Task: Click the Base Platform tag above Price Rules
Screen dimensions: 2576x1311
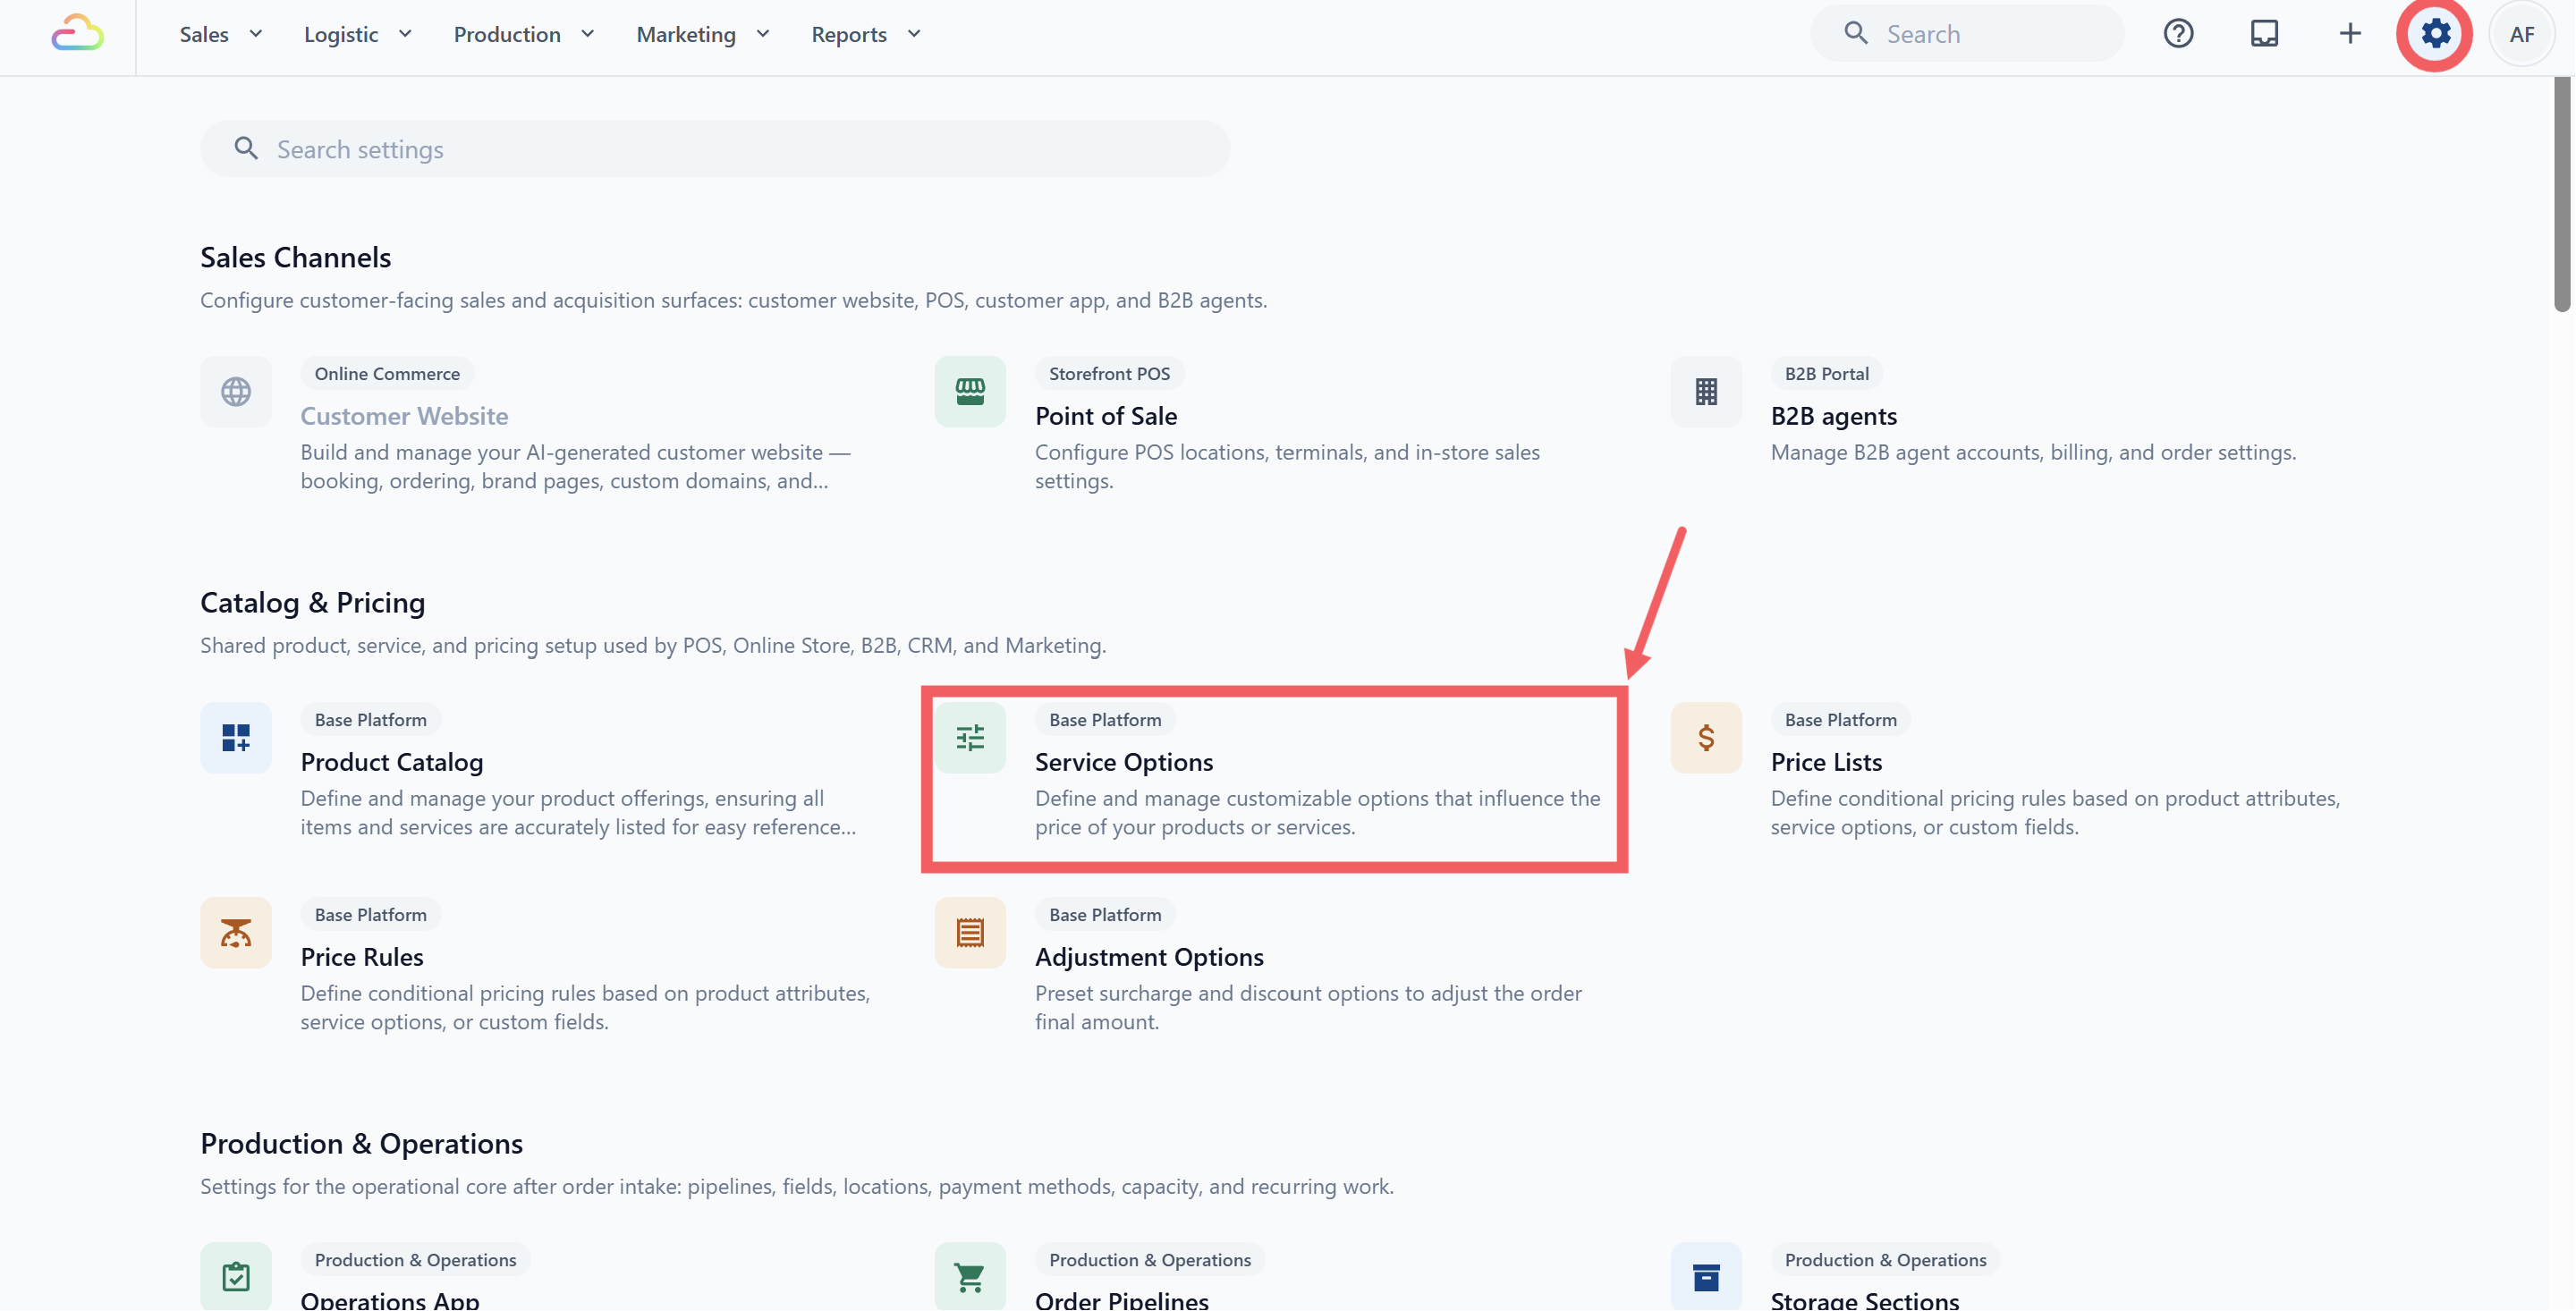Action: click(370, 914)
